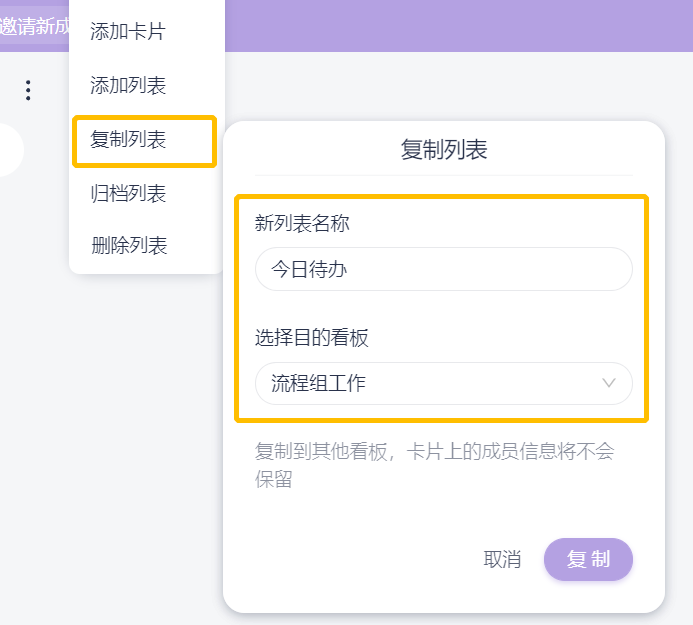Click the chevron arrow in the board selector
The image size is (693, 625).
pyautogui.click(x=609, y=383)
